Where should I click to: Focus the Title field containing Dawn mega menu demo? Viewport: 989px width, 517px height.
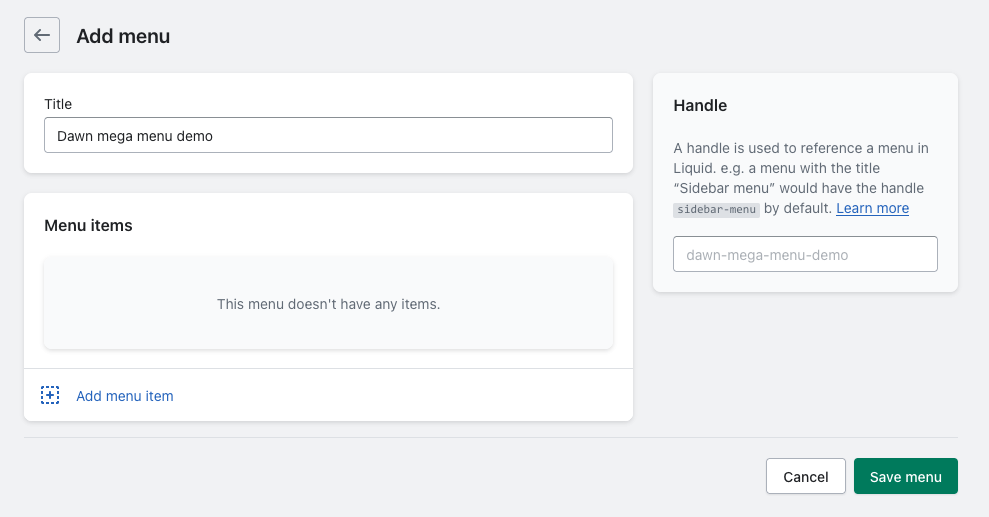click(x=328, y=135)
